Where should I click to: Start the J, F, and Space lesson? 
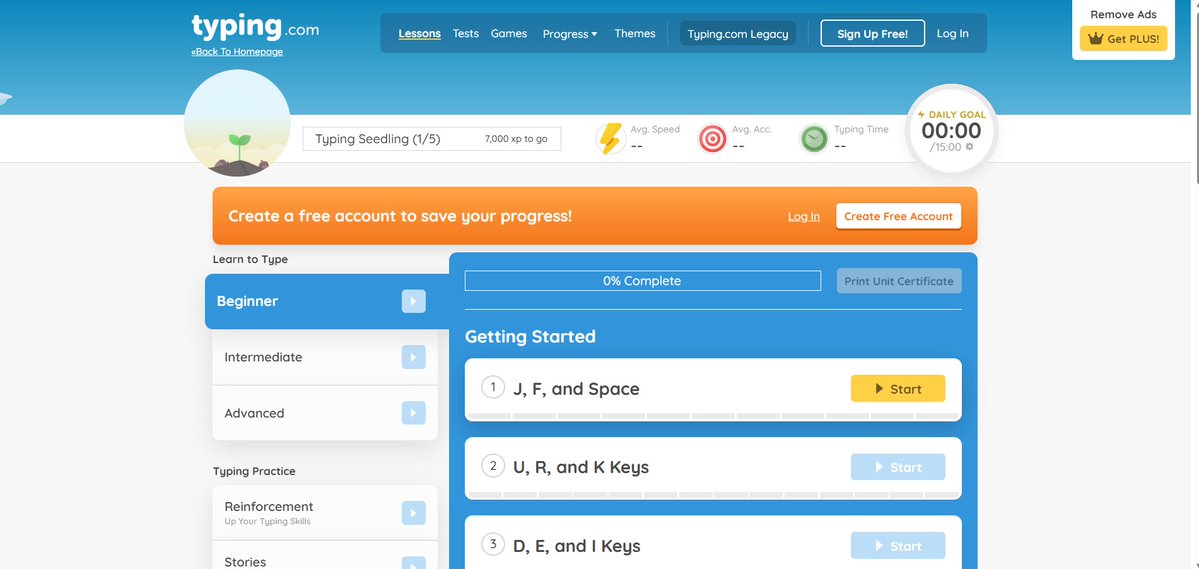898,389
